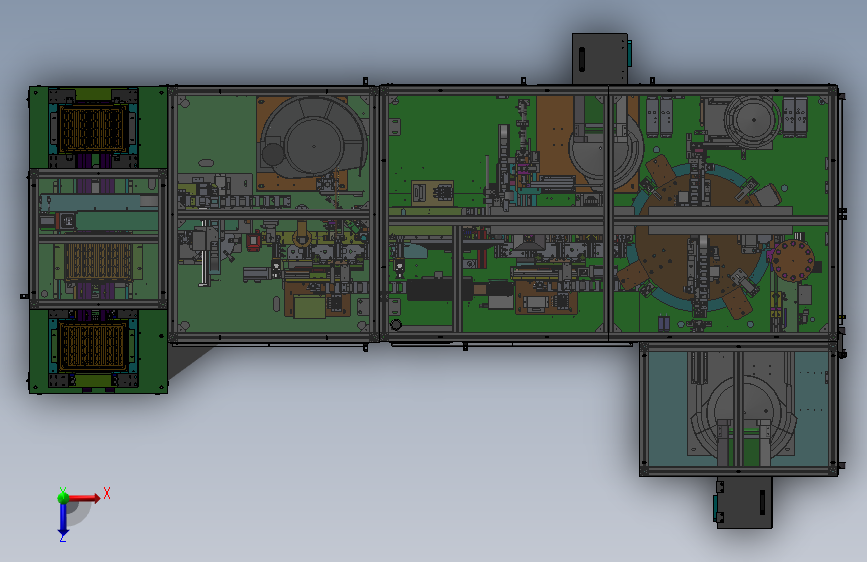This screenshot has width=867, height=562.
Task: Select the dark control cabinet below the teal enclosure
Action: [744, 502]
